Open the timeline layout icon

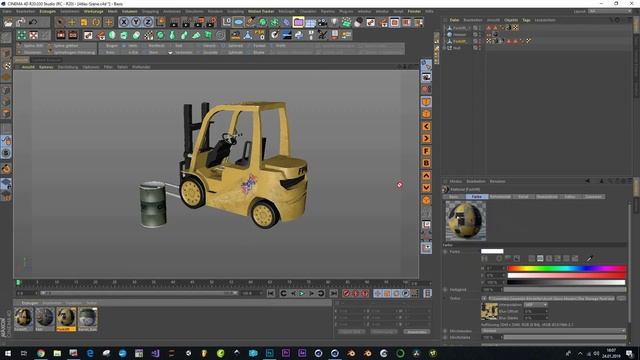click(427, 293)
